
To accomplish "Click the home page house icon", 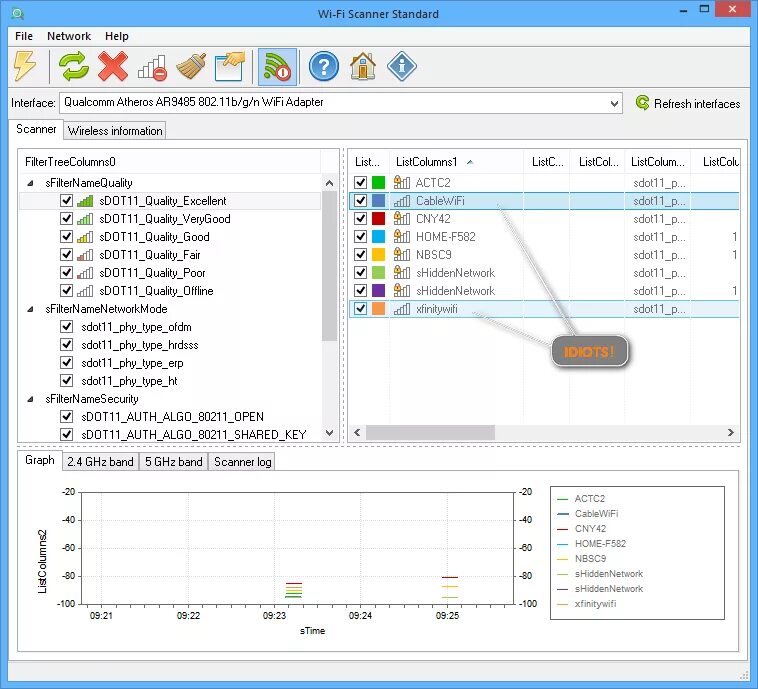I will point(363,66).
